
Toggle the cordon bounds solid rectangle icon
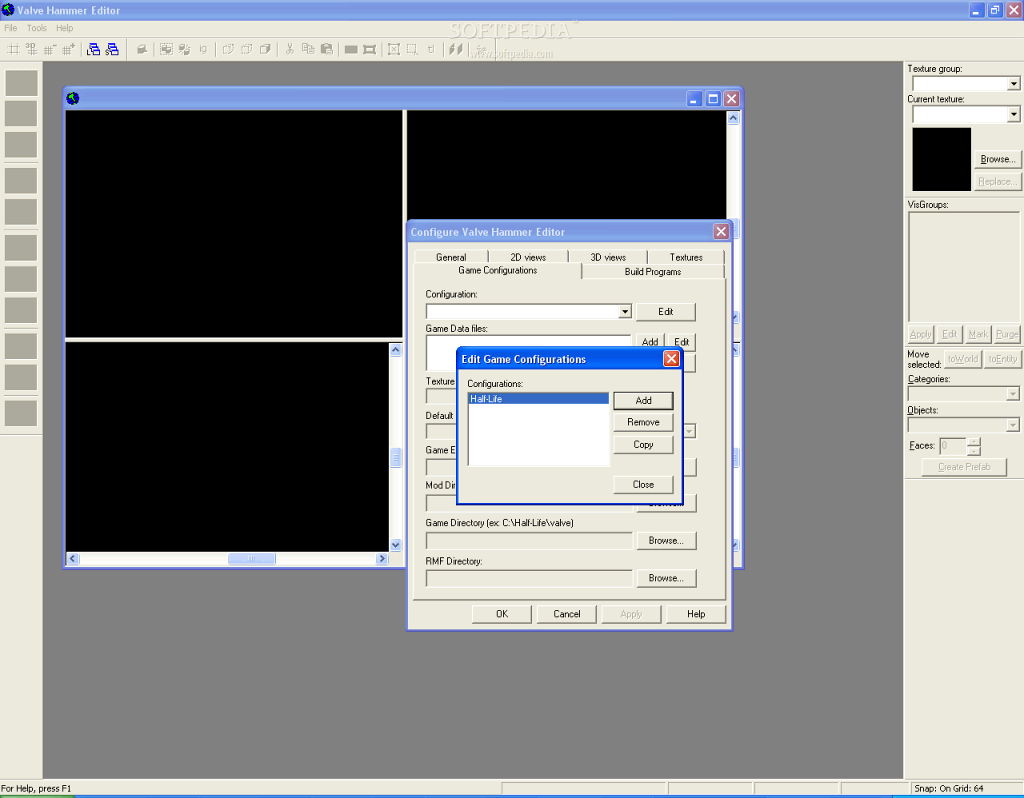pos(351,49)
